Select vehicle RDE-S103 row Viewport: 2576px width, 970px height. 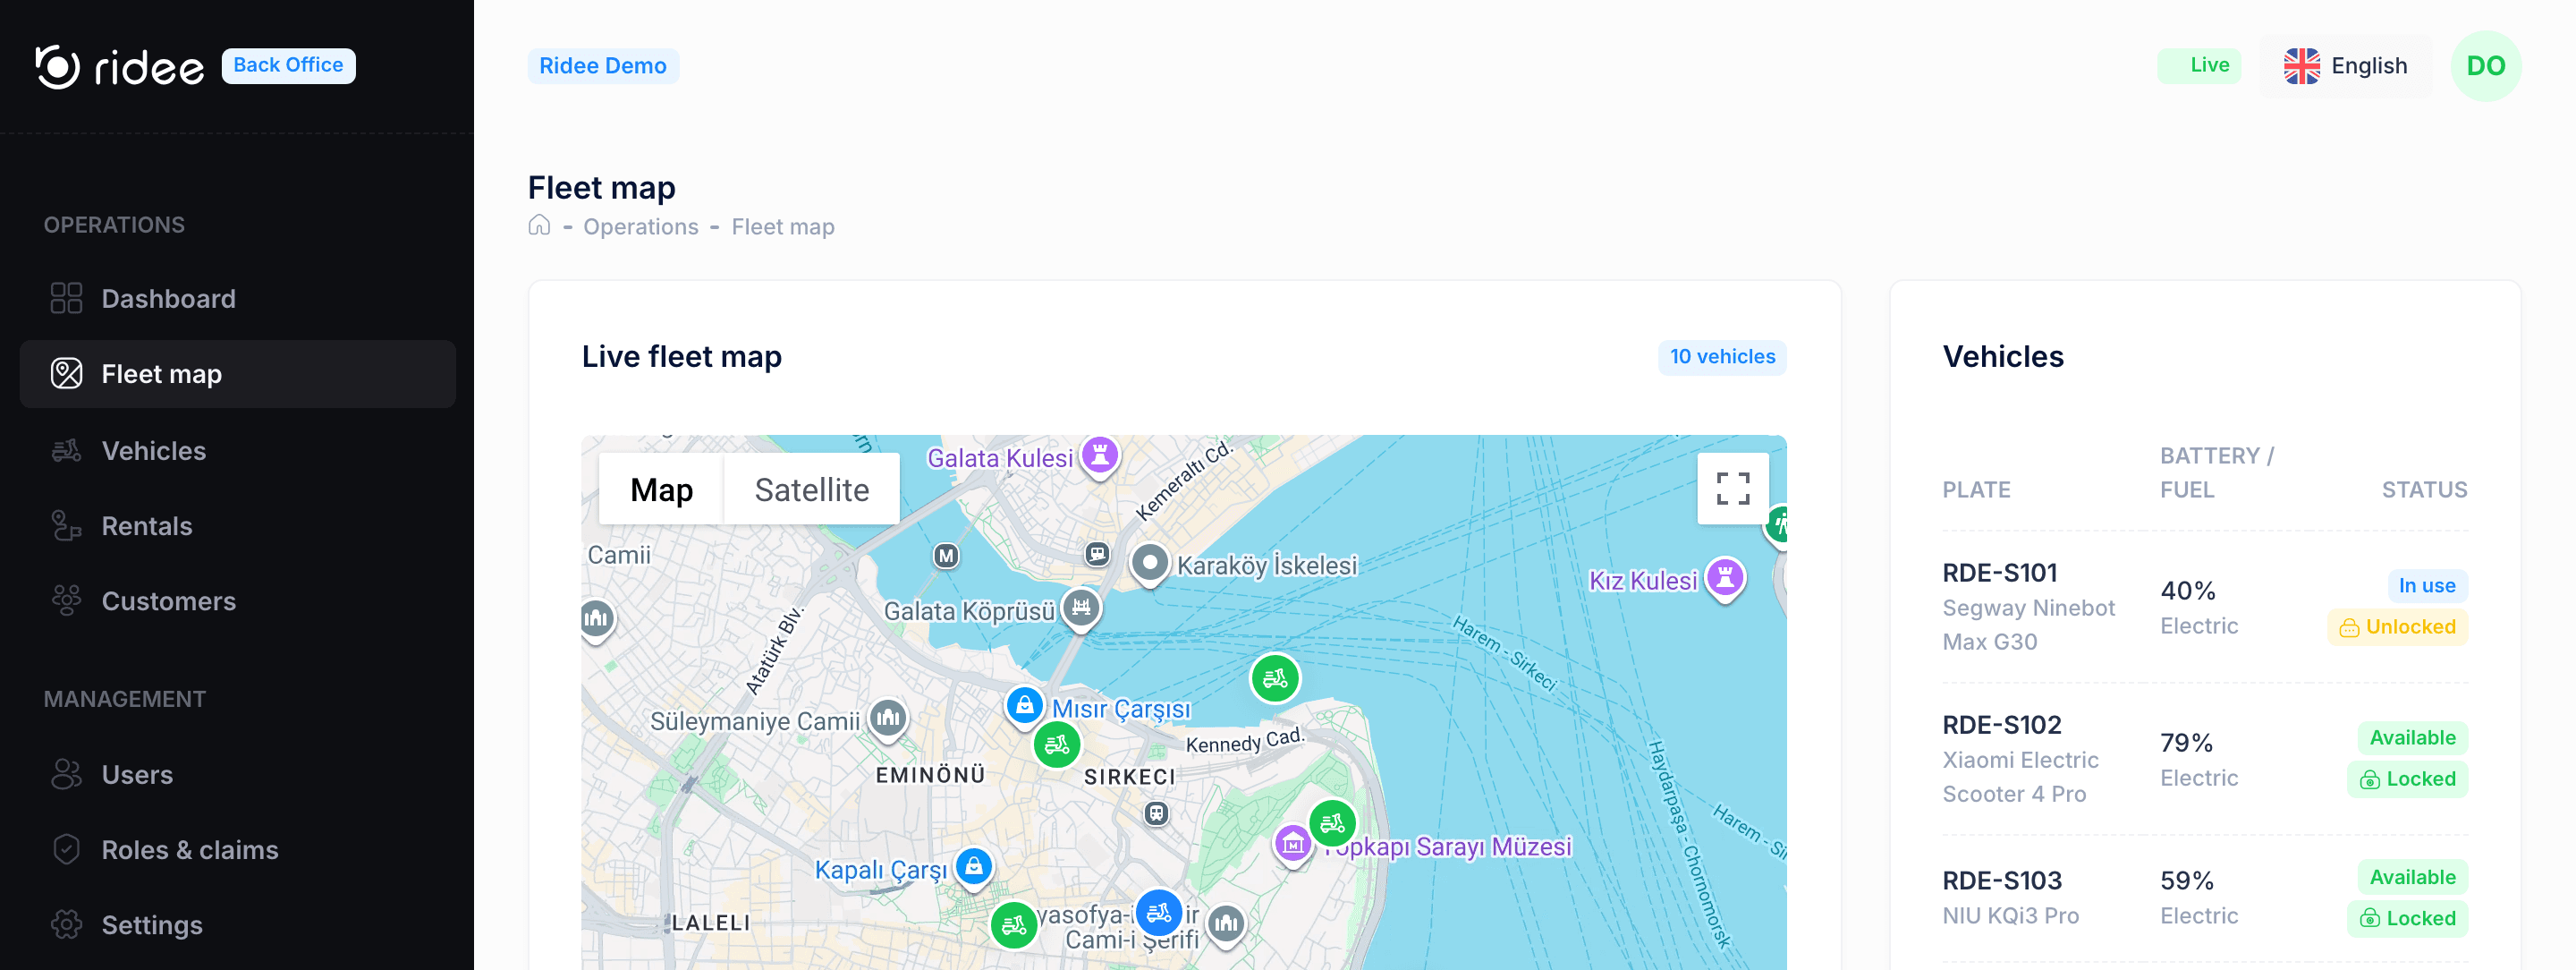[x=2204, y=898]
